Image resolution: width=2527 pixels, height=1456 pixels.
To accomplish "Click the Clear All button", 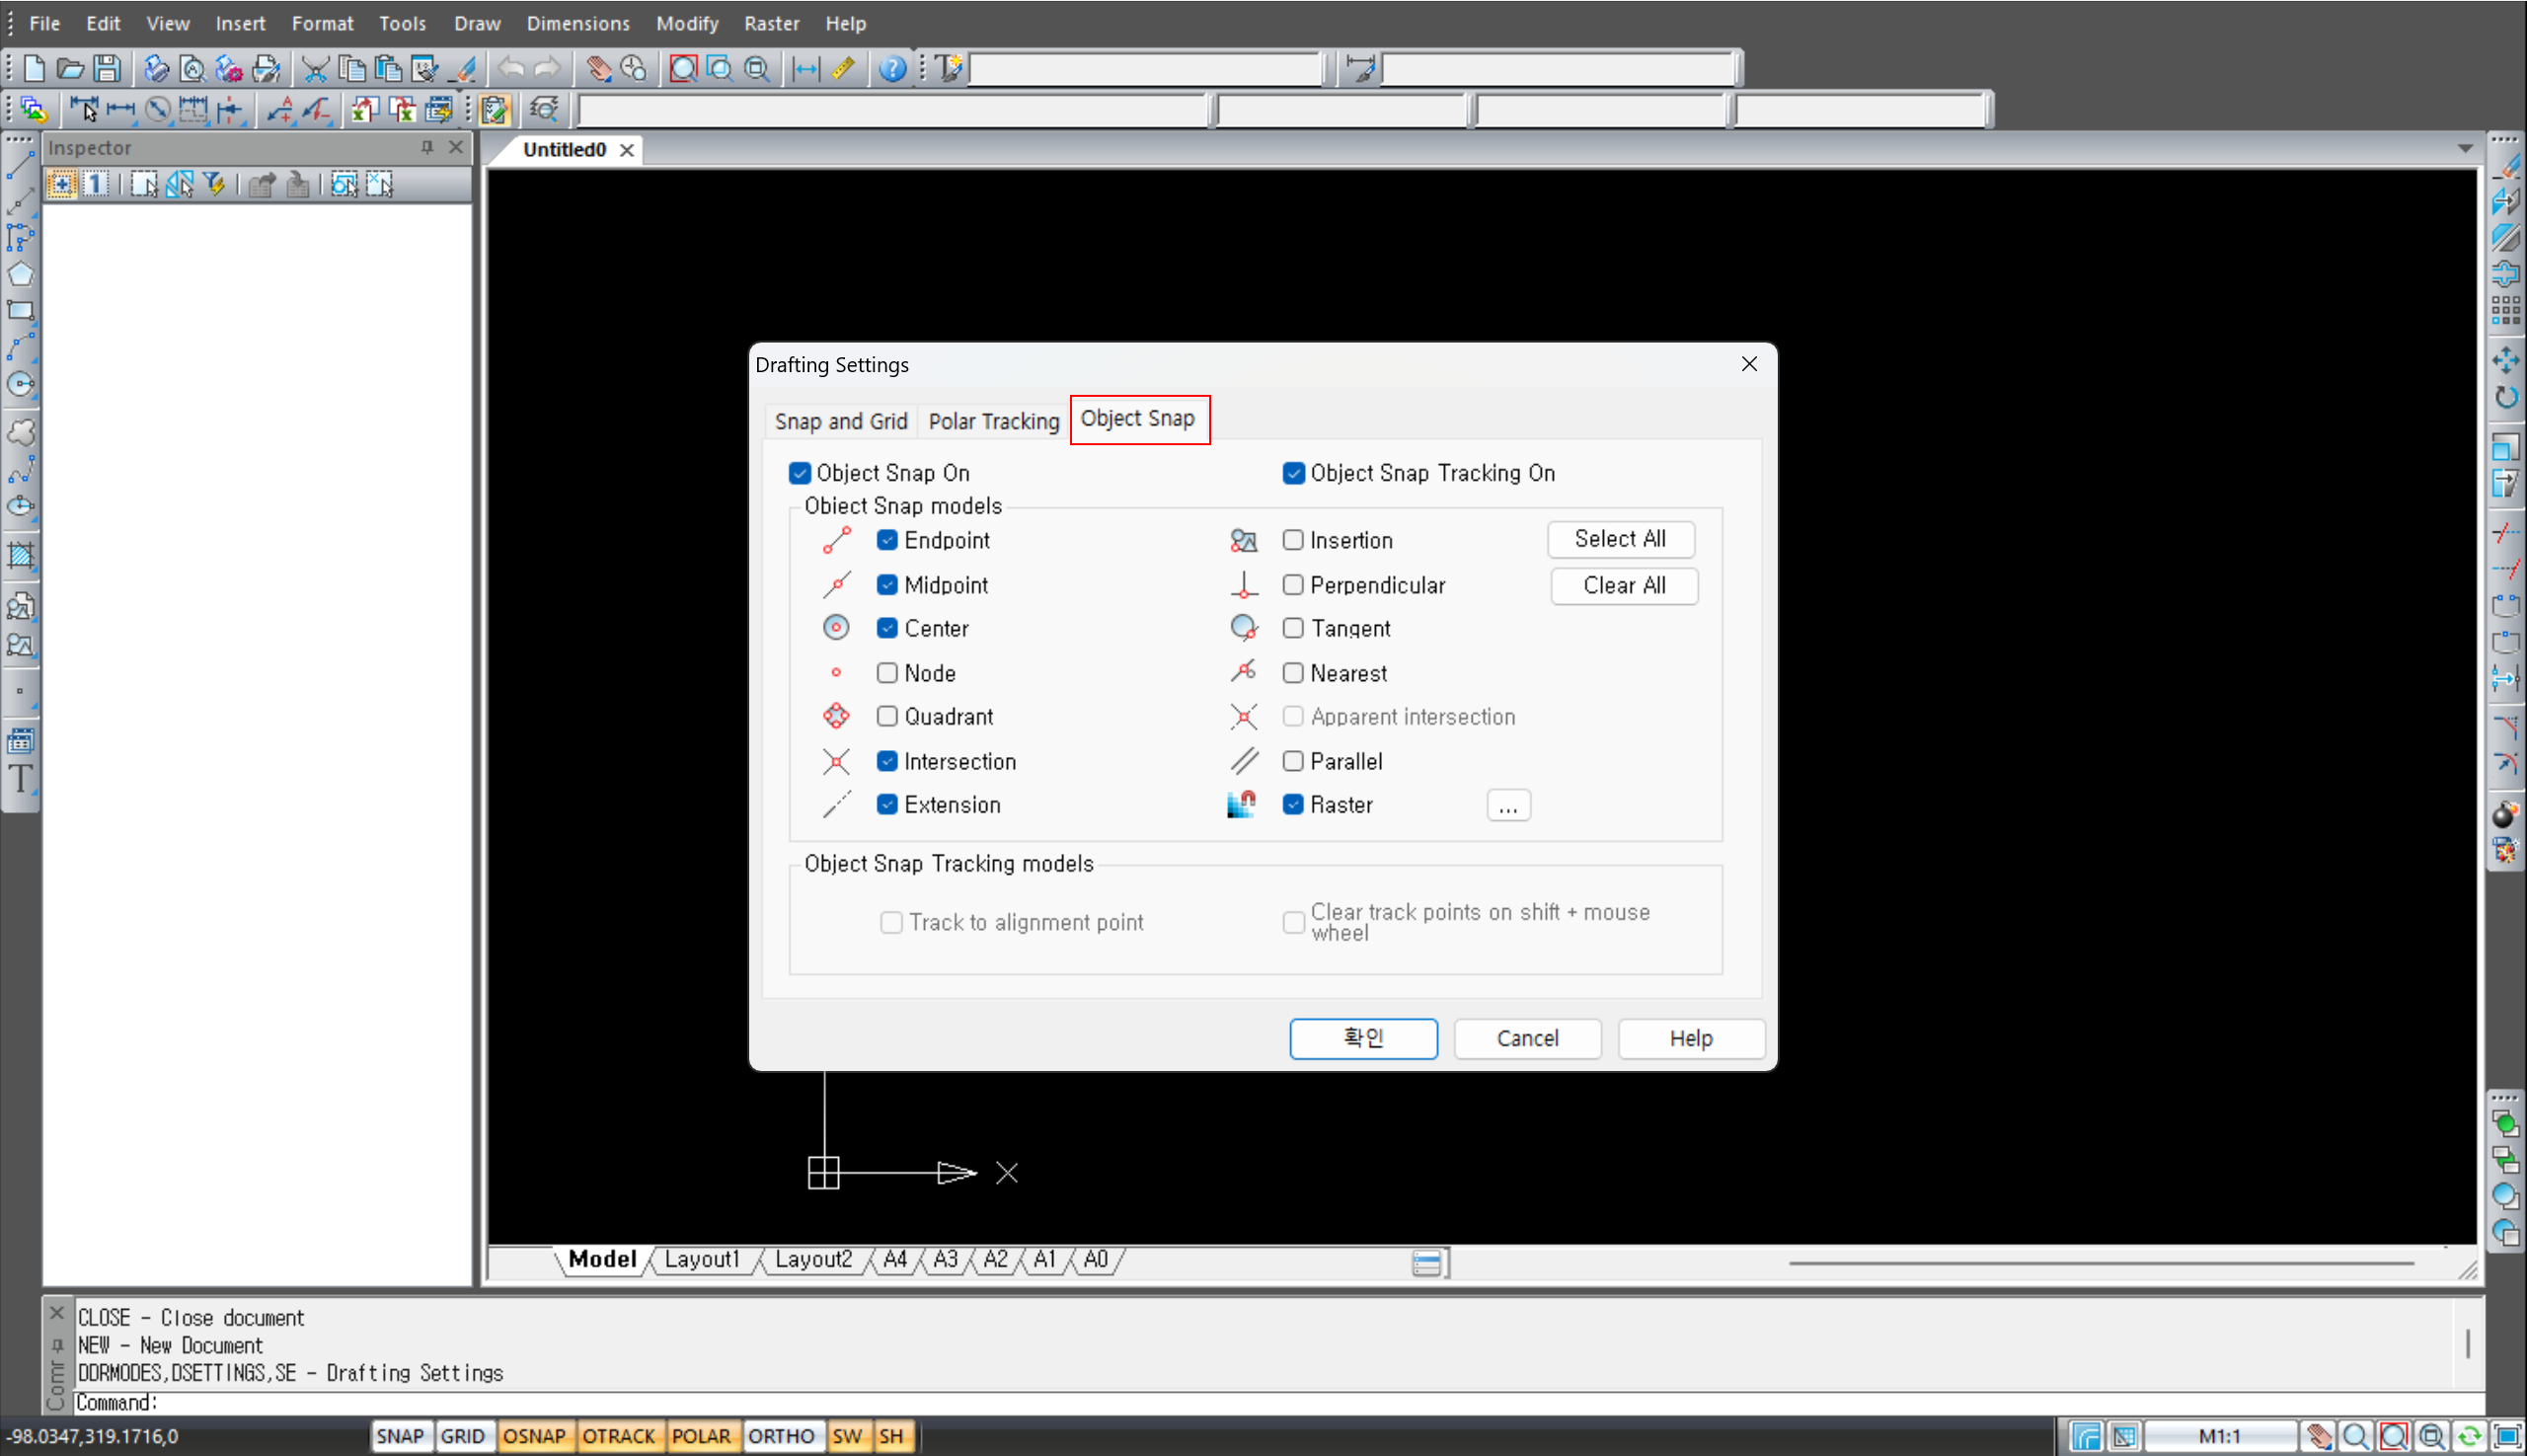I will pos(1624,585).
